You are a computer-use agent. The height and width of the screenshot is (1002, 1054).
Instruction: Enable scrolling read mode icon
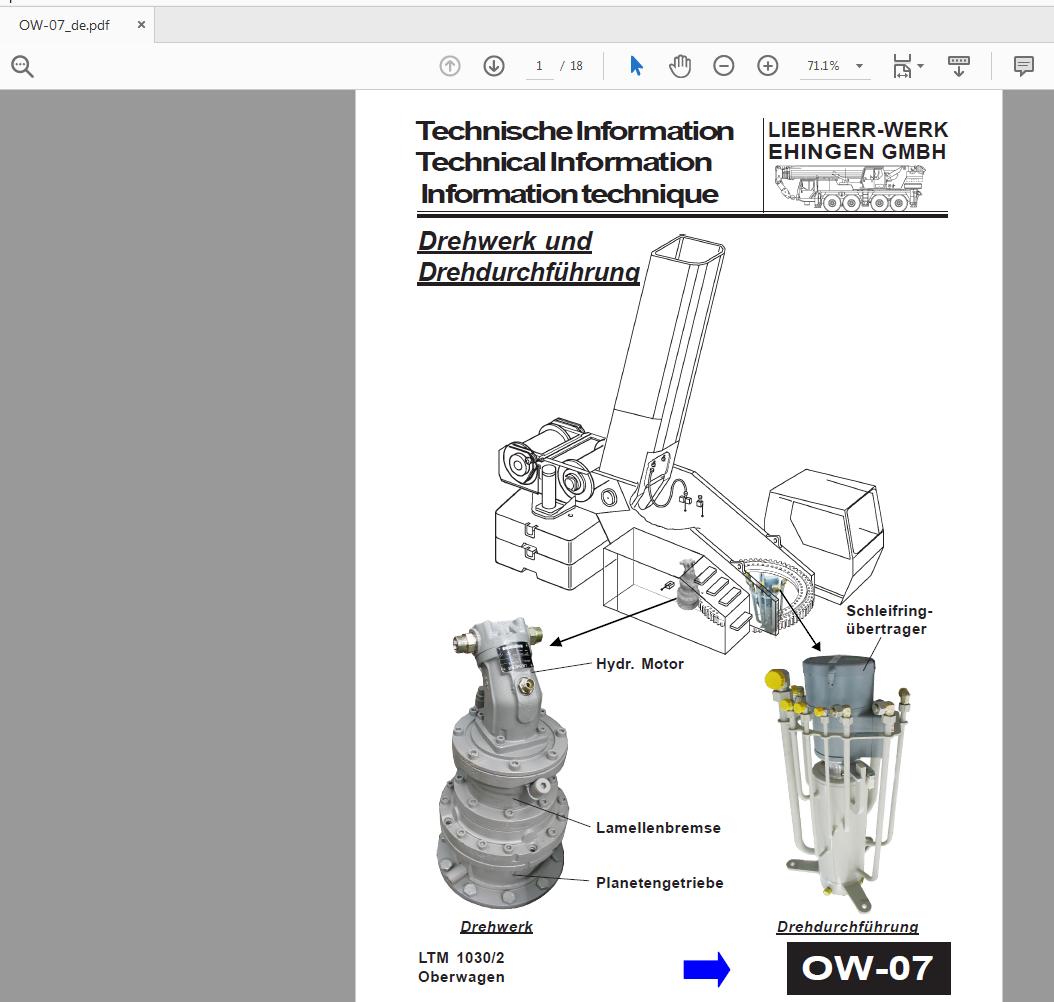tap(959, 66)
